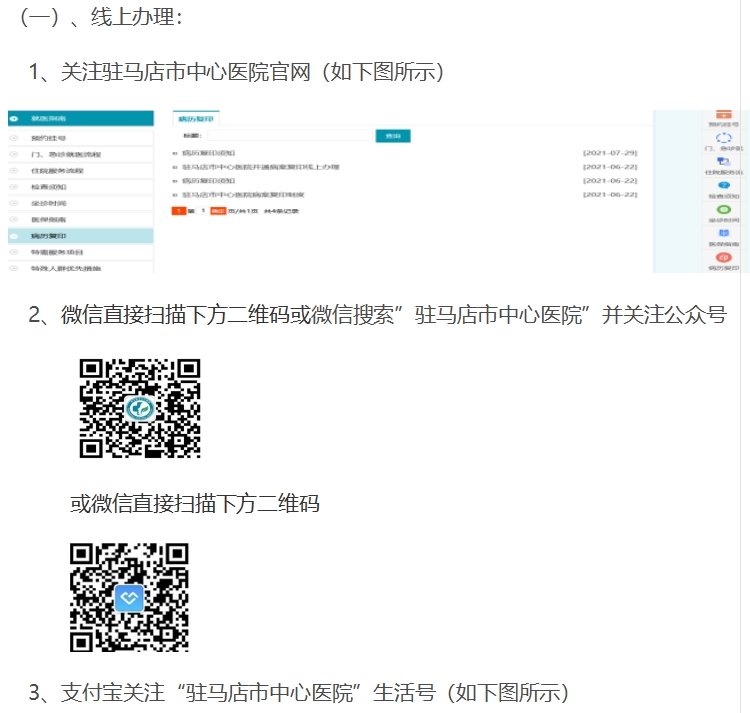Viewport: 750px width, 713px height.
Task: Click the page number input box
Action: [203, 211]
